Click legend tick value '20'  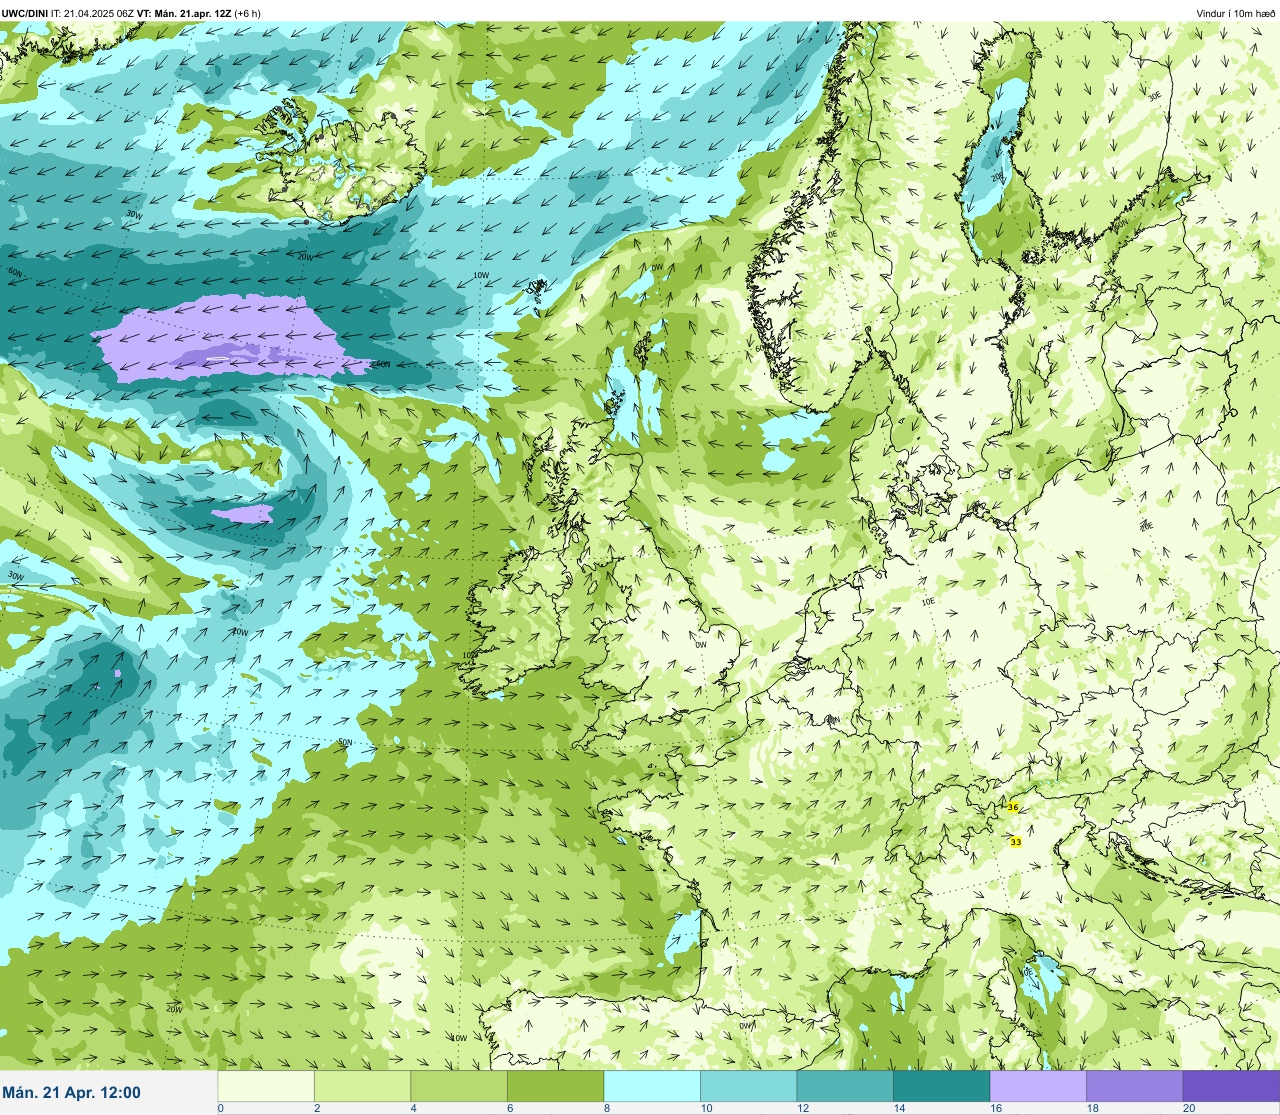[1188, 1108]
